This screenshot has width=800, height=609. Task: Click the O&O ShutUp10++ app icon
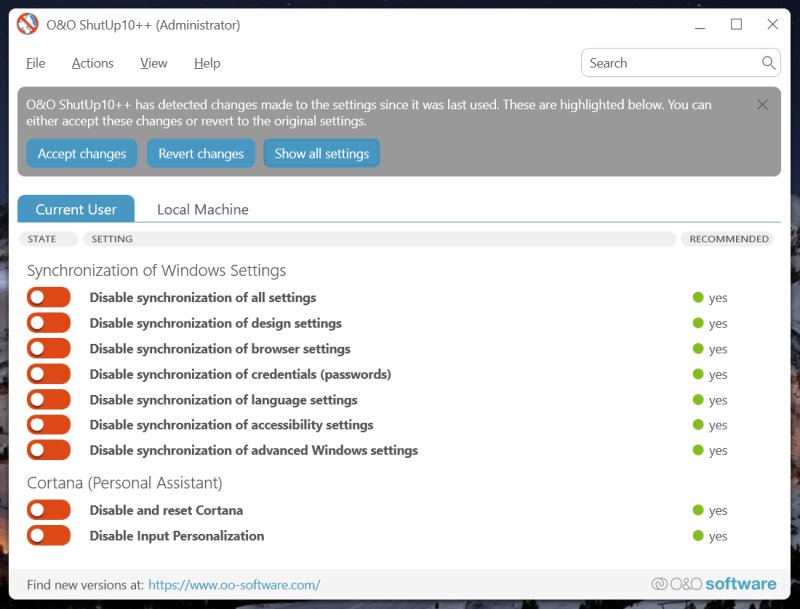[28, 25]
